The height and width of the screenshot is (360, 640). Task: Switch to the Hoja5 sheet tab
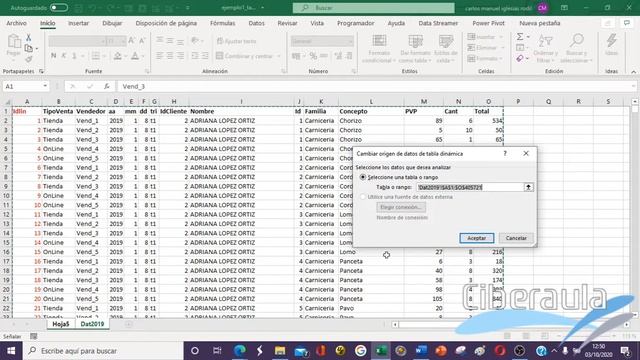(61, 324)
